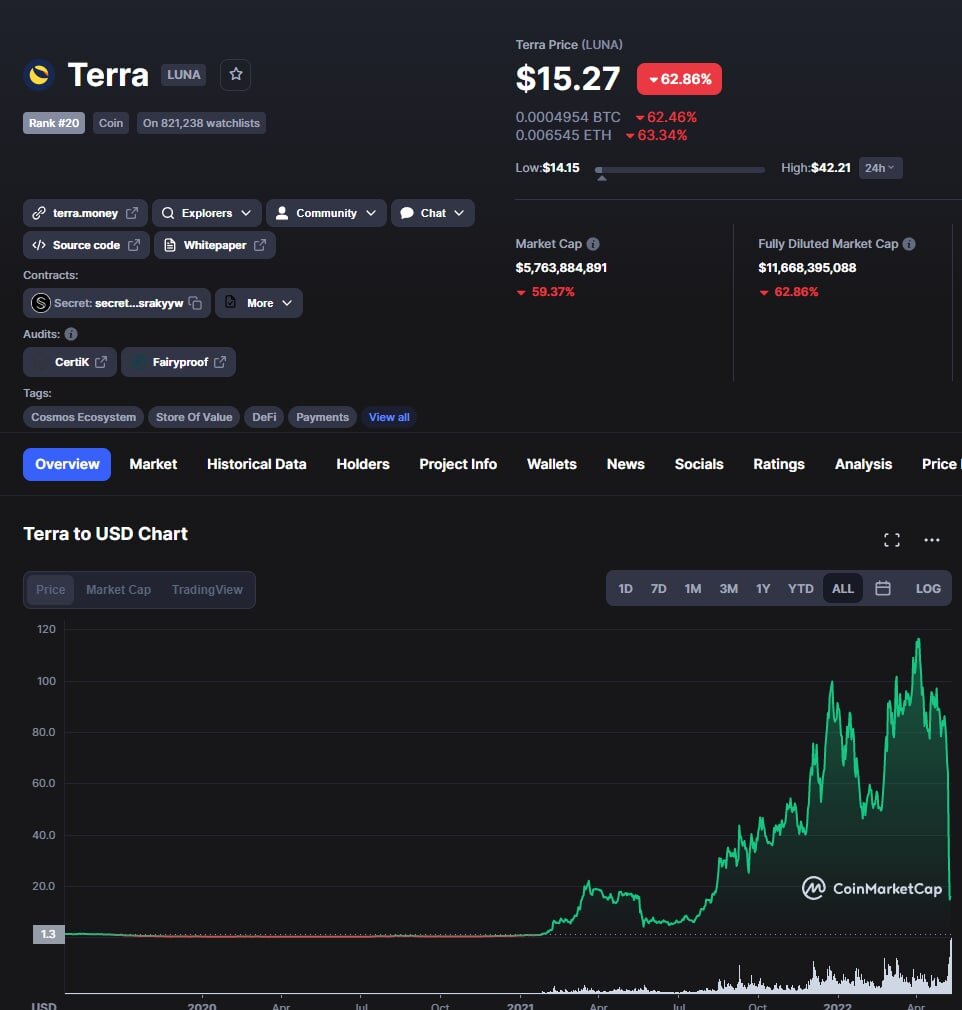Open the 24h range dropdown
962x1010 pixels.
click(880, 168)
